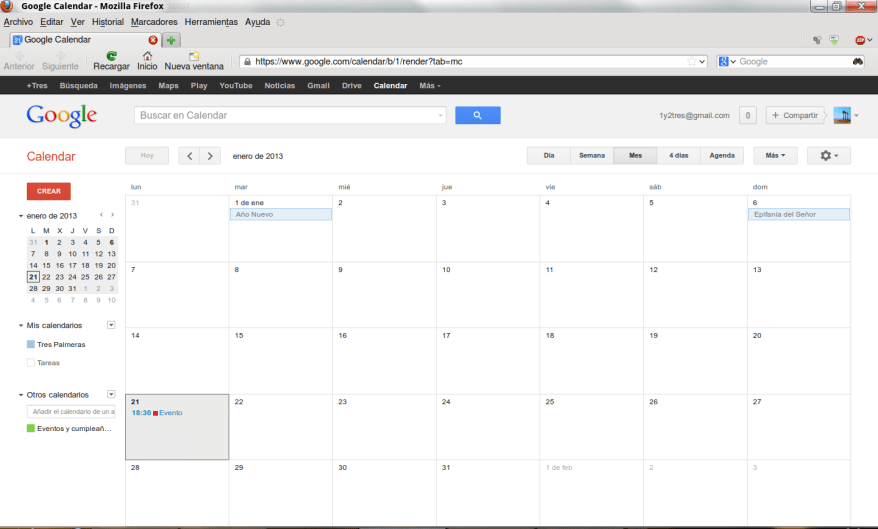The image size is (878, 529).
Task: Click the Hoy button
Action: [147, 156]
